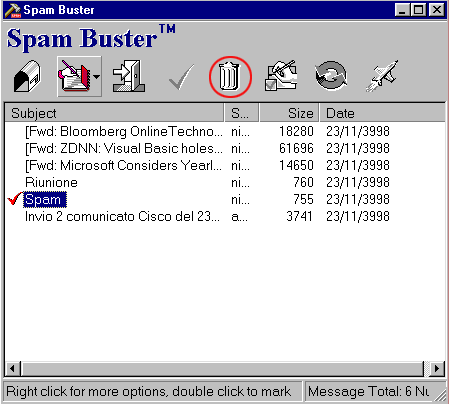This screenshot has height=404, width=449.
Task: Expand the notepad tool's dropdown arrow
Action: click(96, 77)
